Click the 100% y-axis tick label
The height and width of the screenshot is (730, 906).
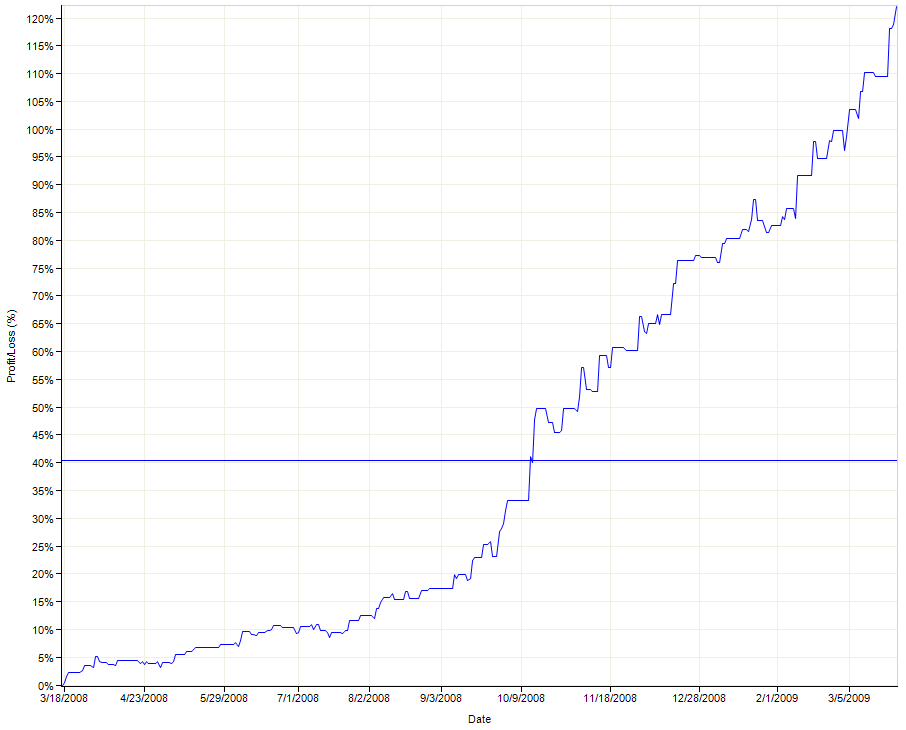click(x=39, y=130)
